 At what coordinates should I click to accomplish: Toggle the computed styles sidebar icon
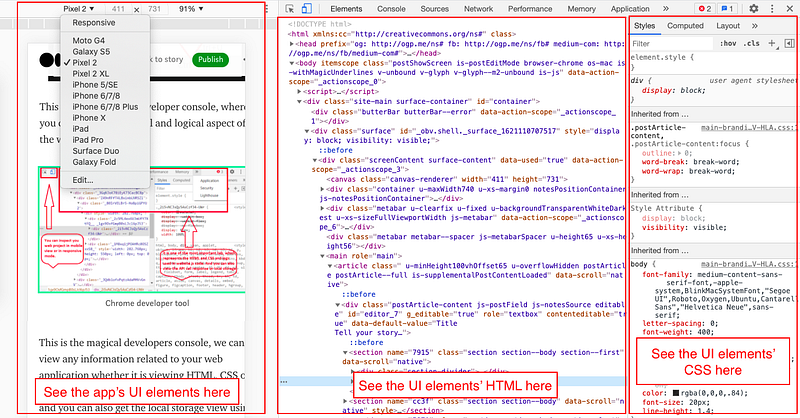coord(789,43)
